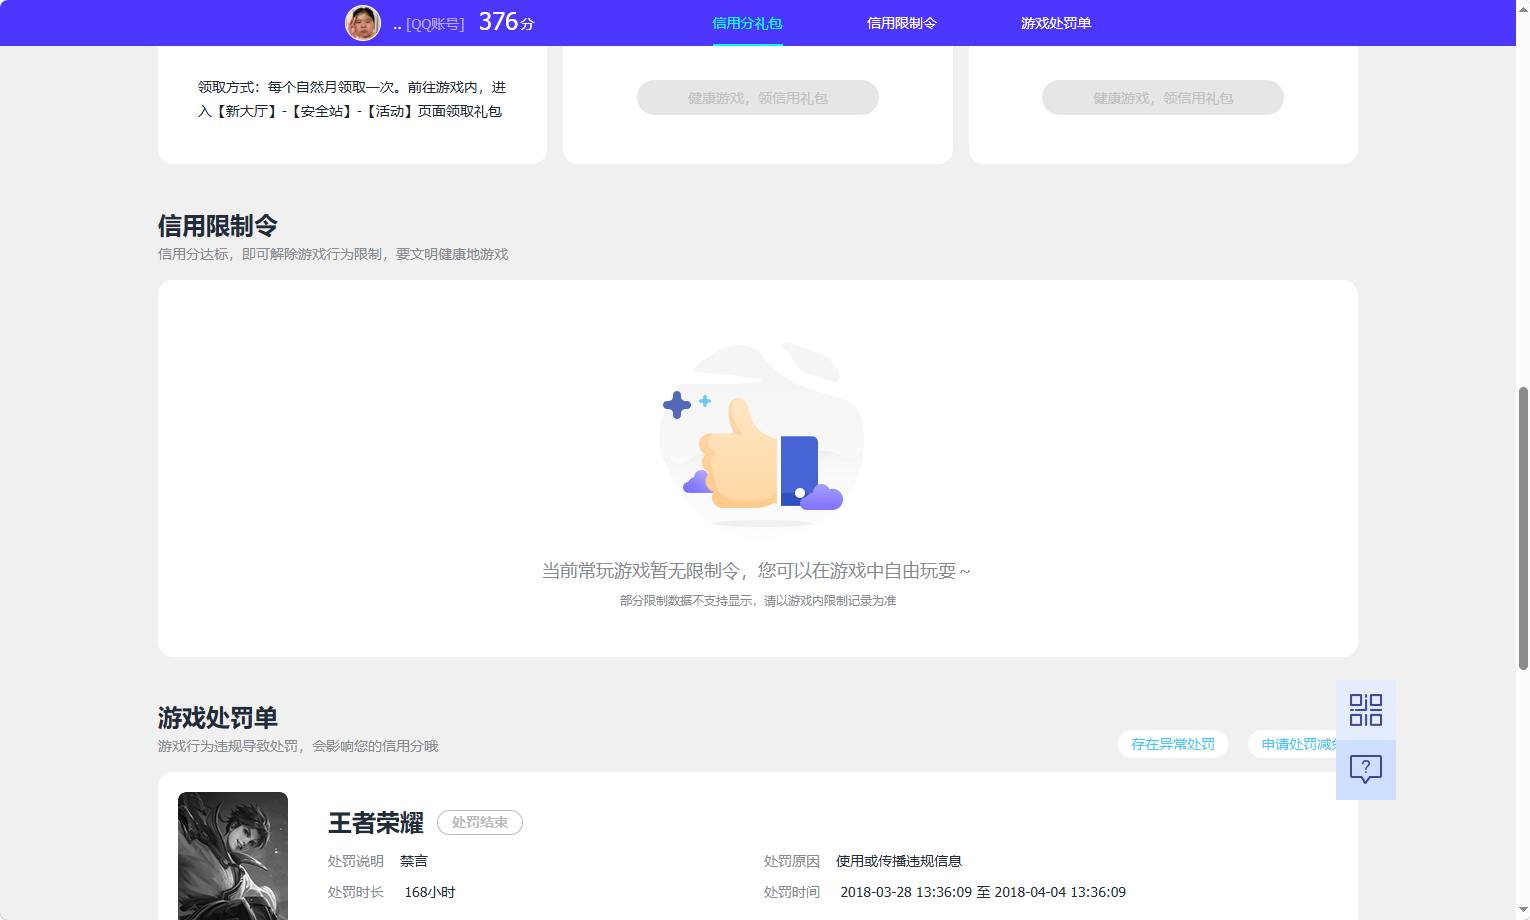Click the 王者荣耀 game cover thumbnail
The height and width of the screenshot is (920, 1530).
233,856
